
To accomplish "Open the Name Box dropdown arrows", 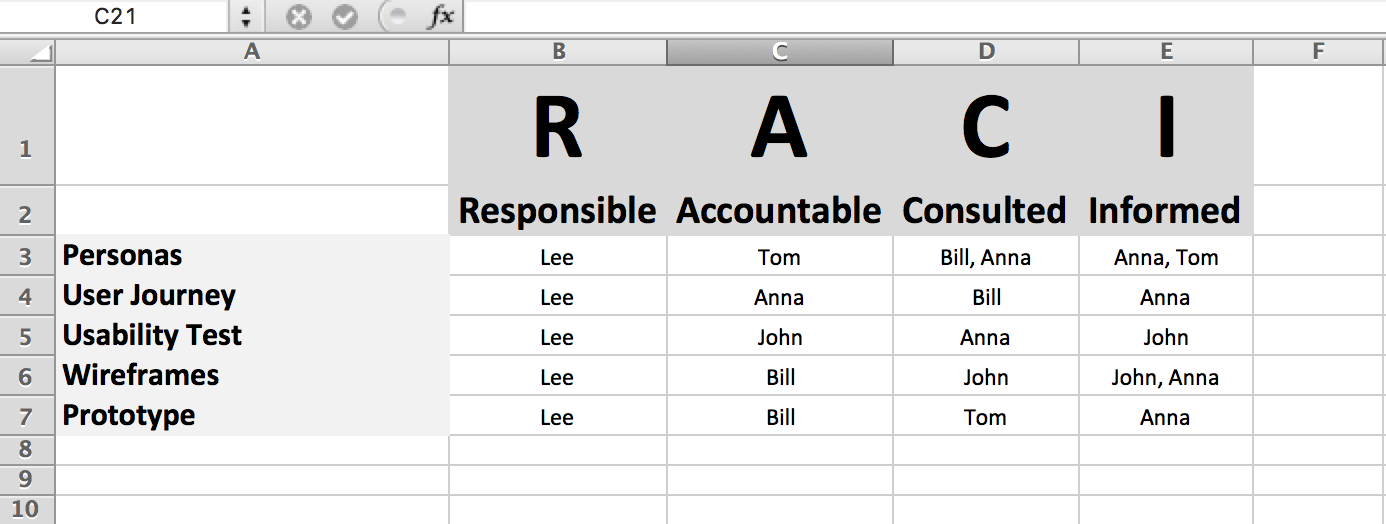I will pos(247,17).
